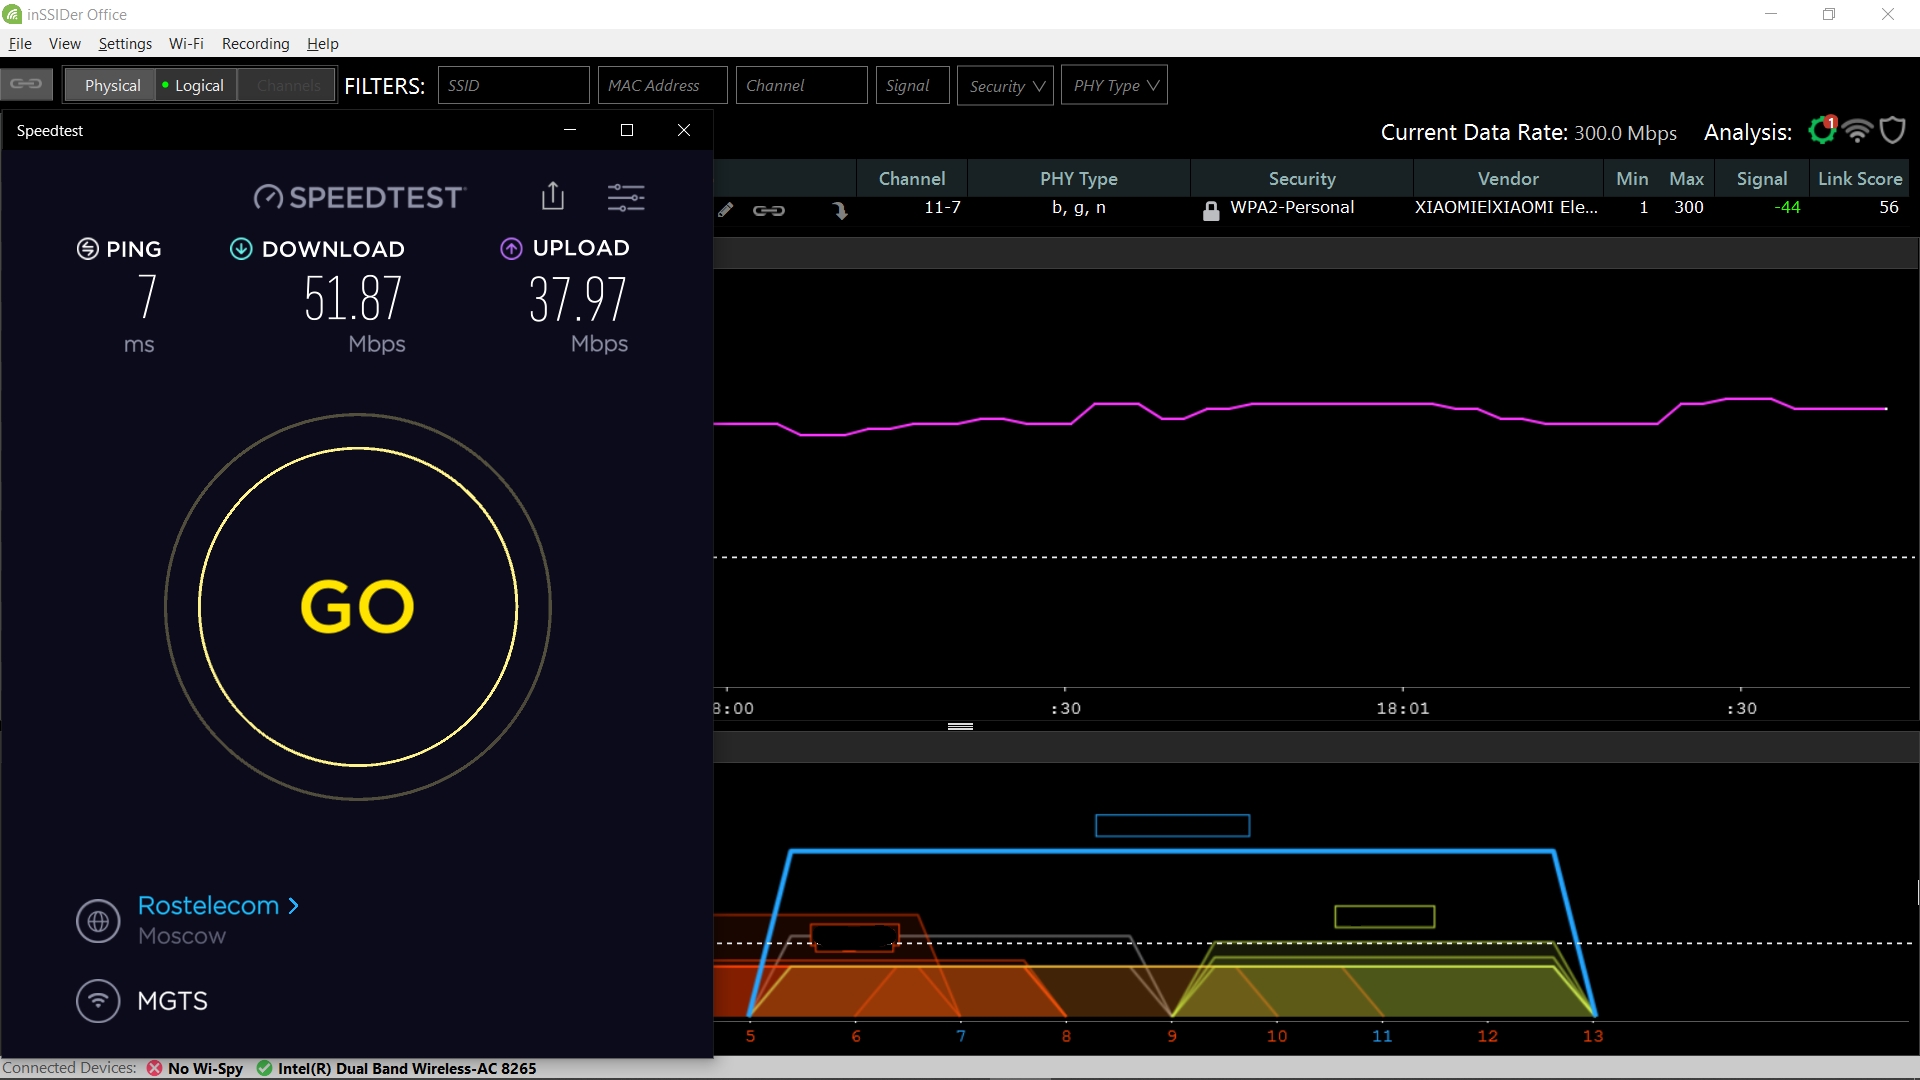
Task: Open the Recording menu
Action: point(255,44)
